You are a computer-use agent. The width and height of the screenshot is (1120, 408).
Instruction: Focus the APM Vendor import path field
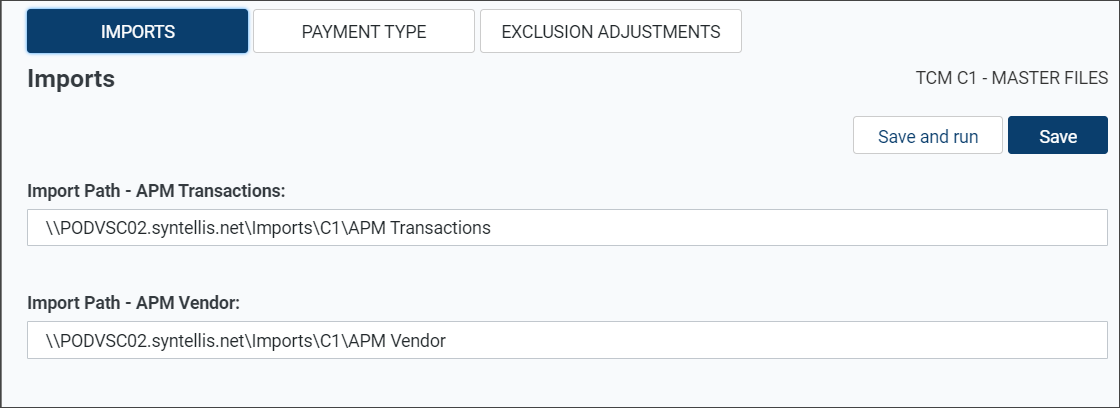[x=567, y=340]
